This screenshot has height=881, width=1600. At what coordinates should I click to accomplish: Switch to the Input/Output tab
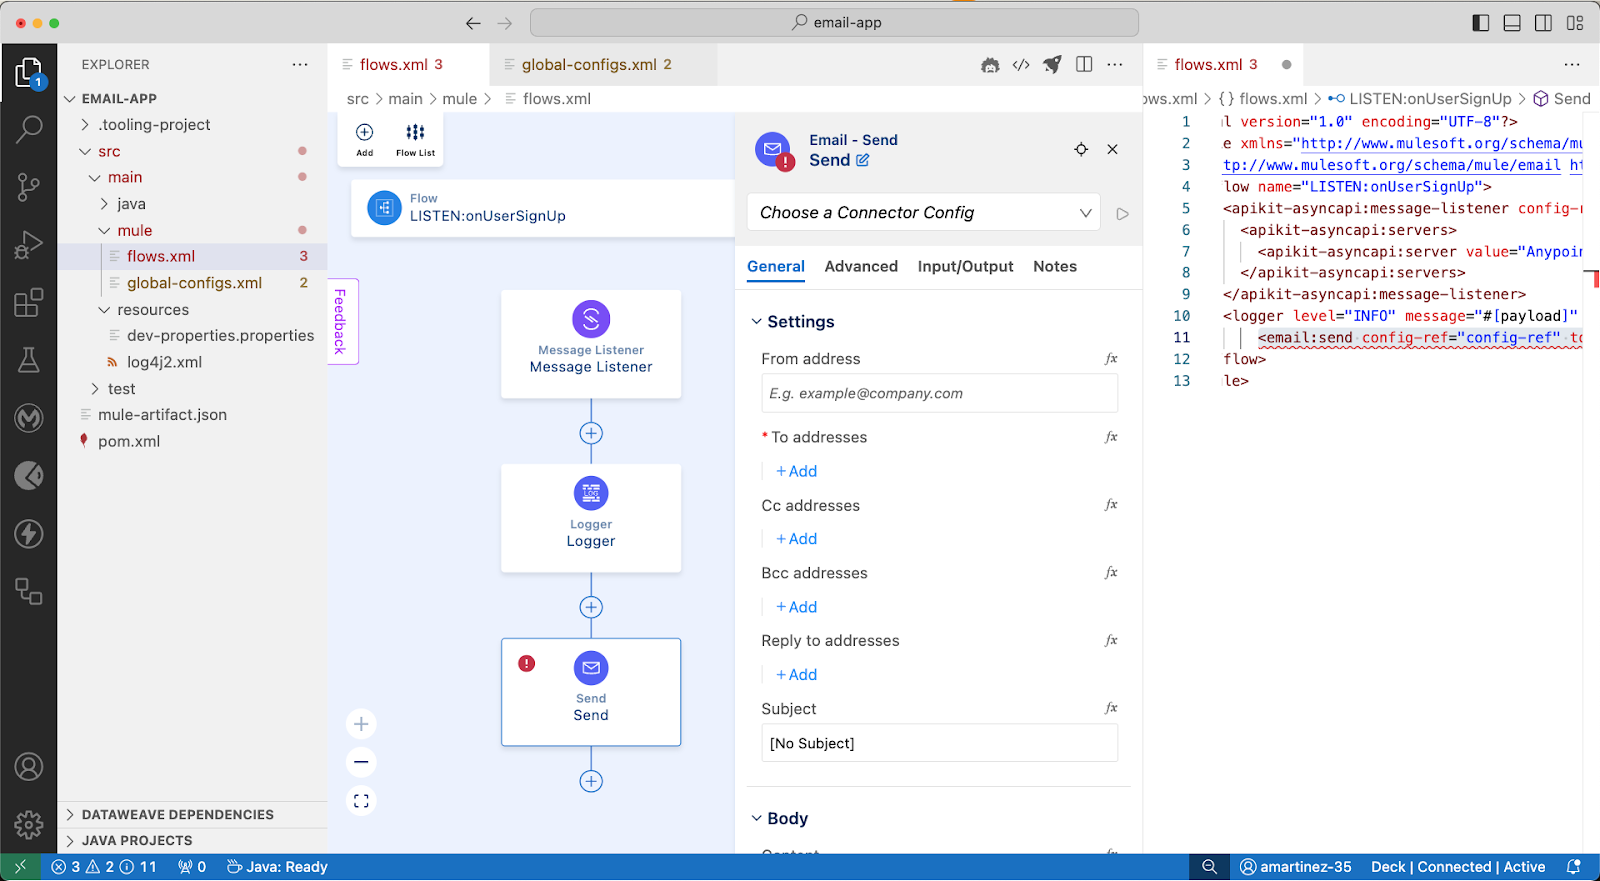(x=965, y=266)
